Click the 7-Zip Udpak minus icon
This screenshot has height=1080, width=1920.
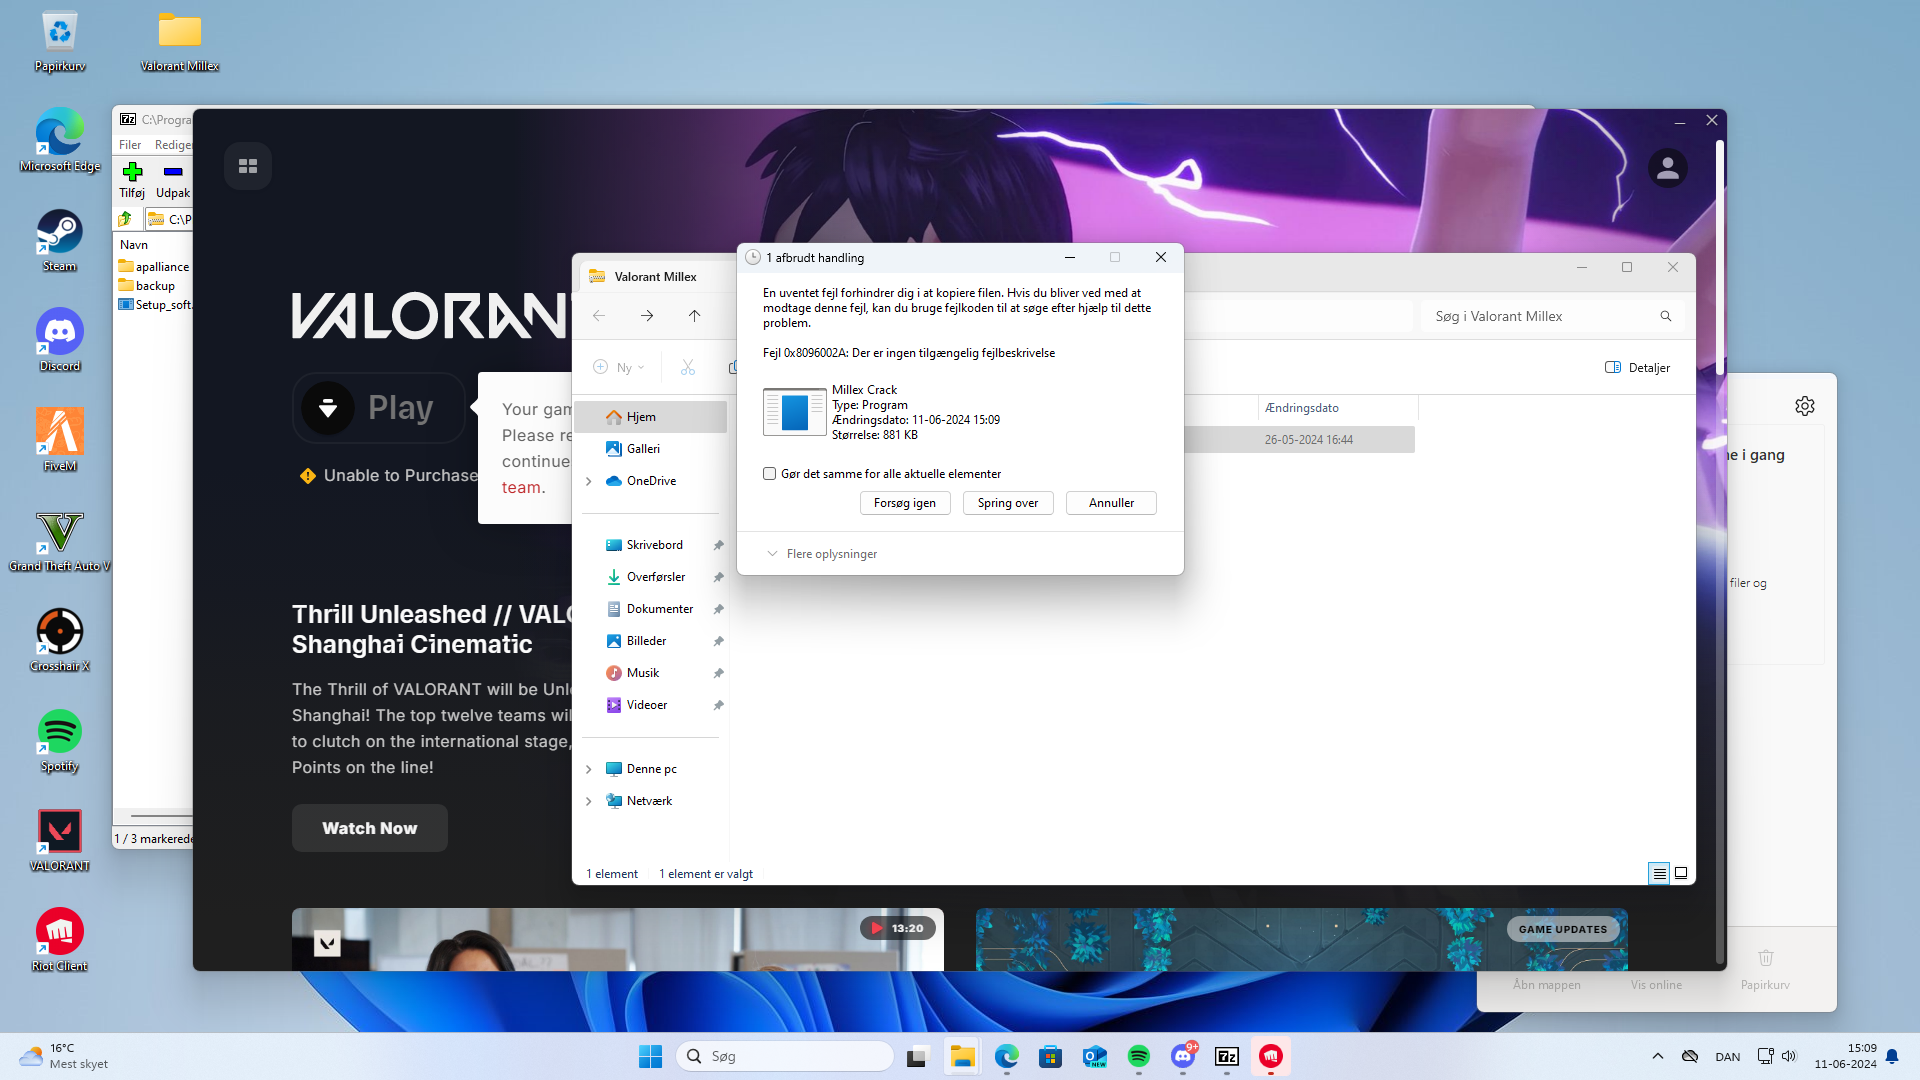173,172
